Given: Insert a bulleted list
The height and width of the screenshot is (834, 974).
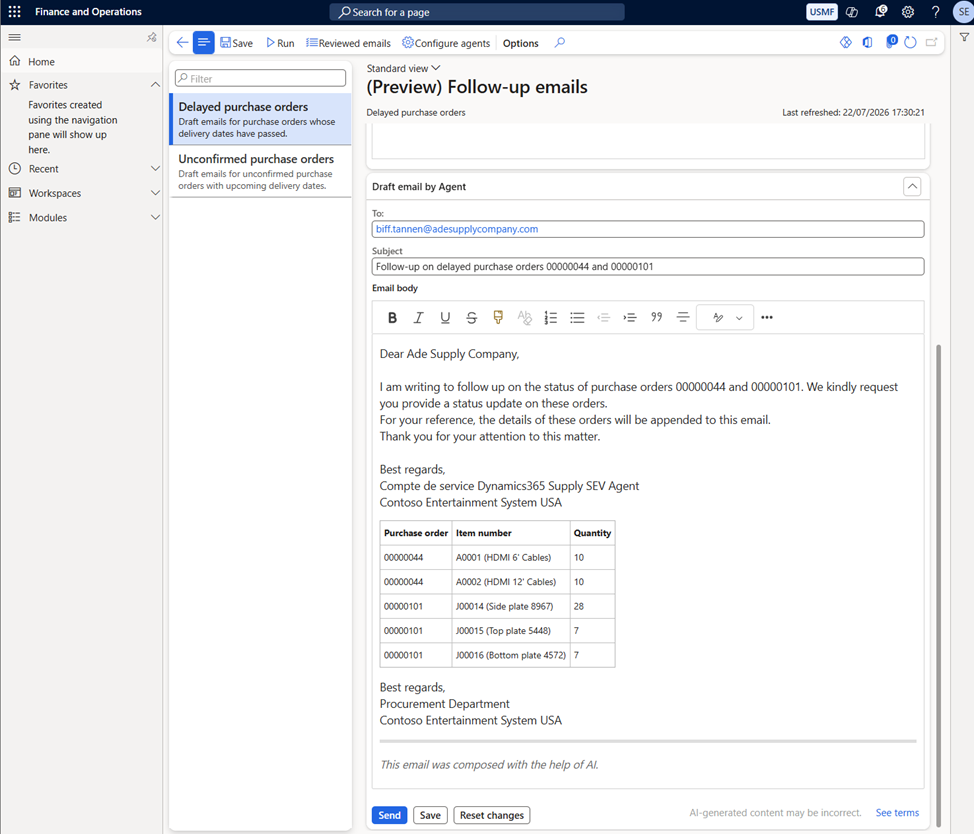Looking at the screenshot, I should (577, 317).
